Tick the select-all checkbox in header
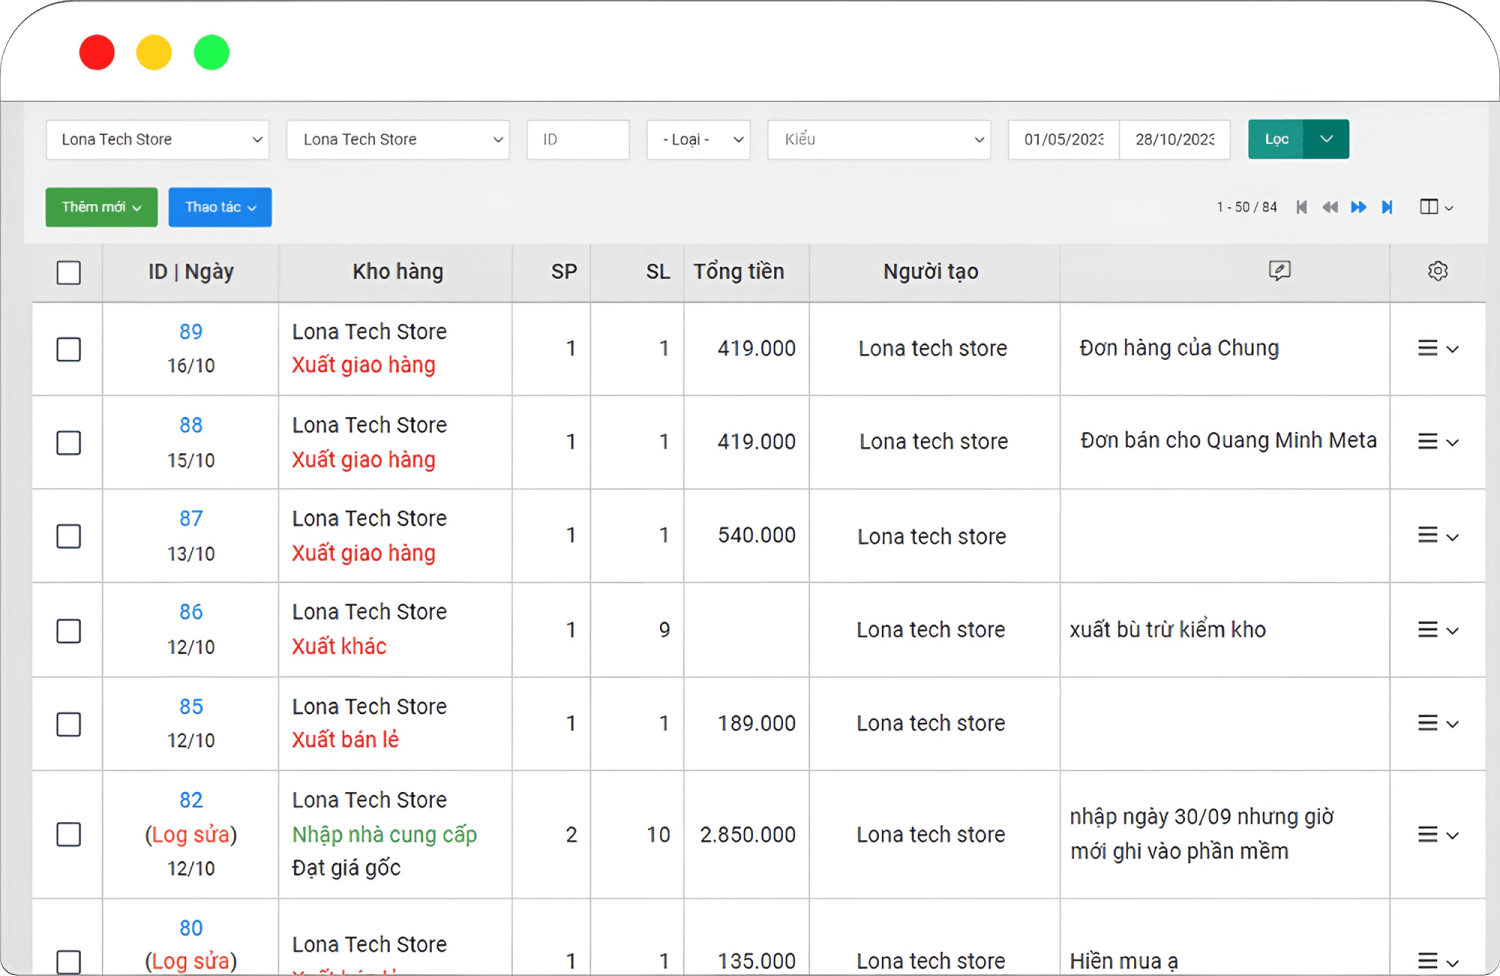 tap(69, 272)
